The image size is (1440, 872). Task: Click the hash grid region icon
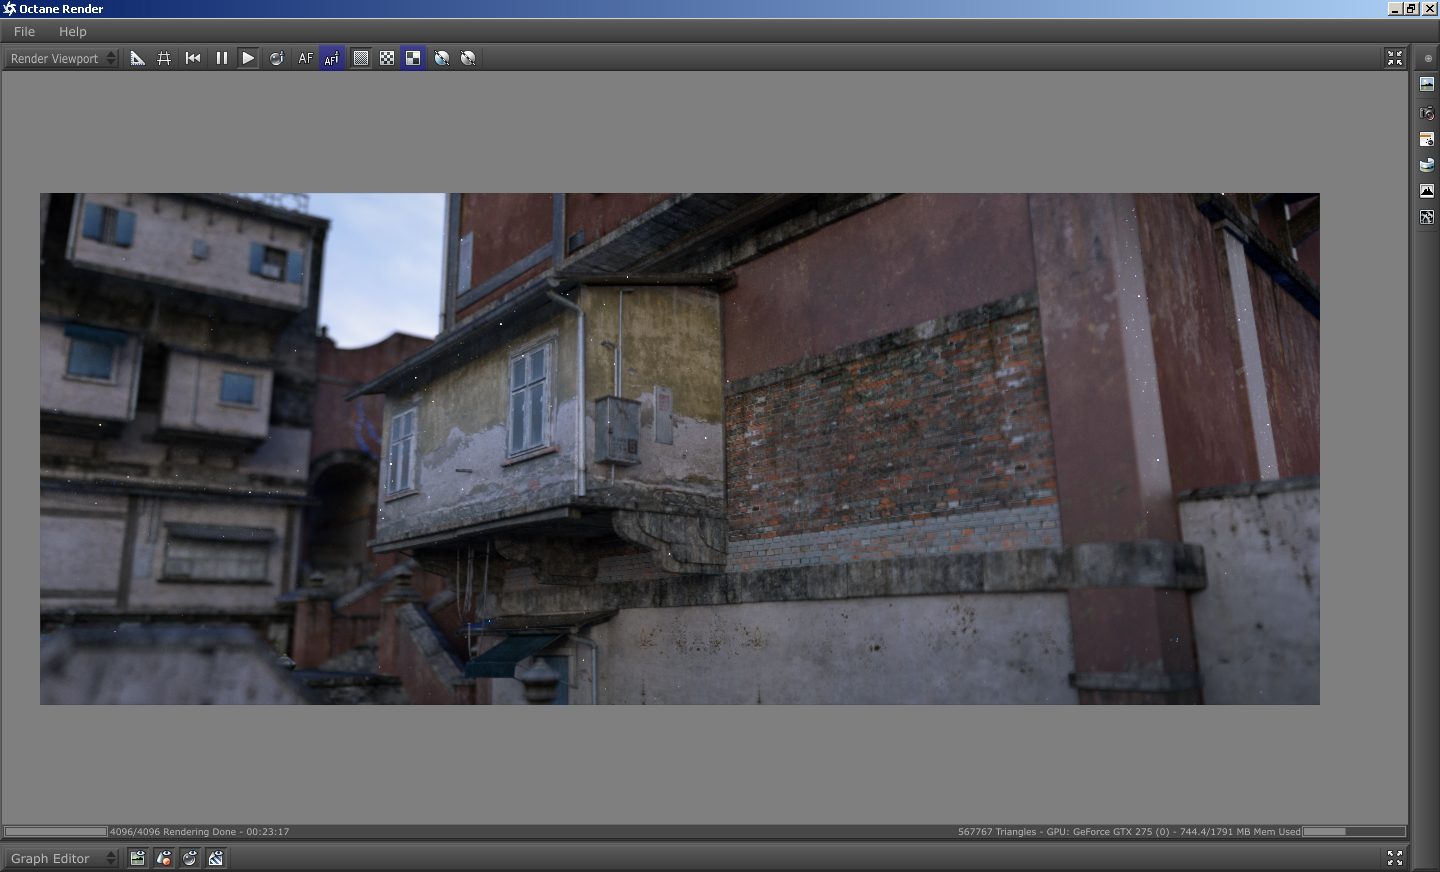164,59
